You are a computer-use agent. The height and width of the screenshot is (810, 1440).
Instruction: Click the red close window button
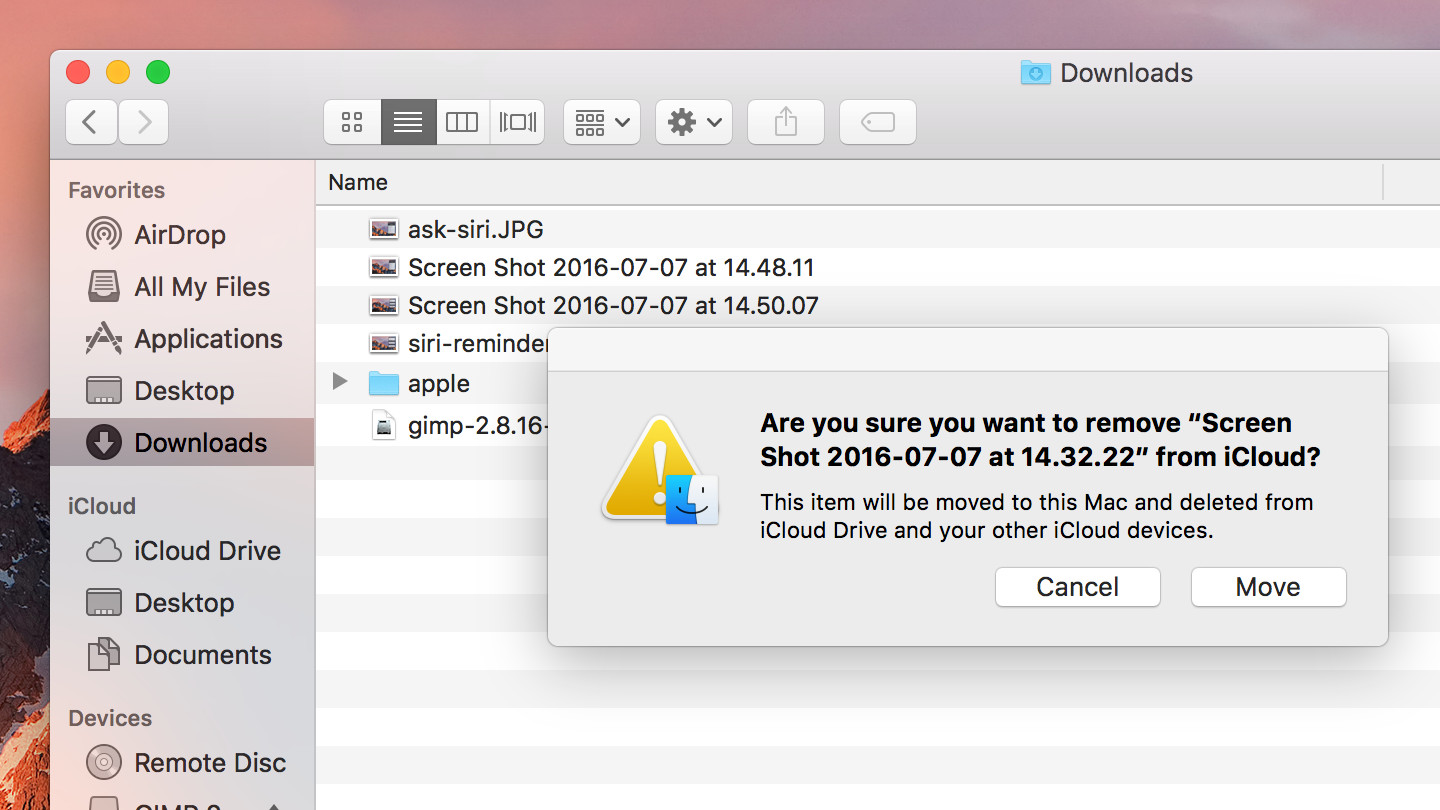[x=78, y=72]
